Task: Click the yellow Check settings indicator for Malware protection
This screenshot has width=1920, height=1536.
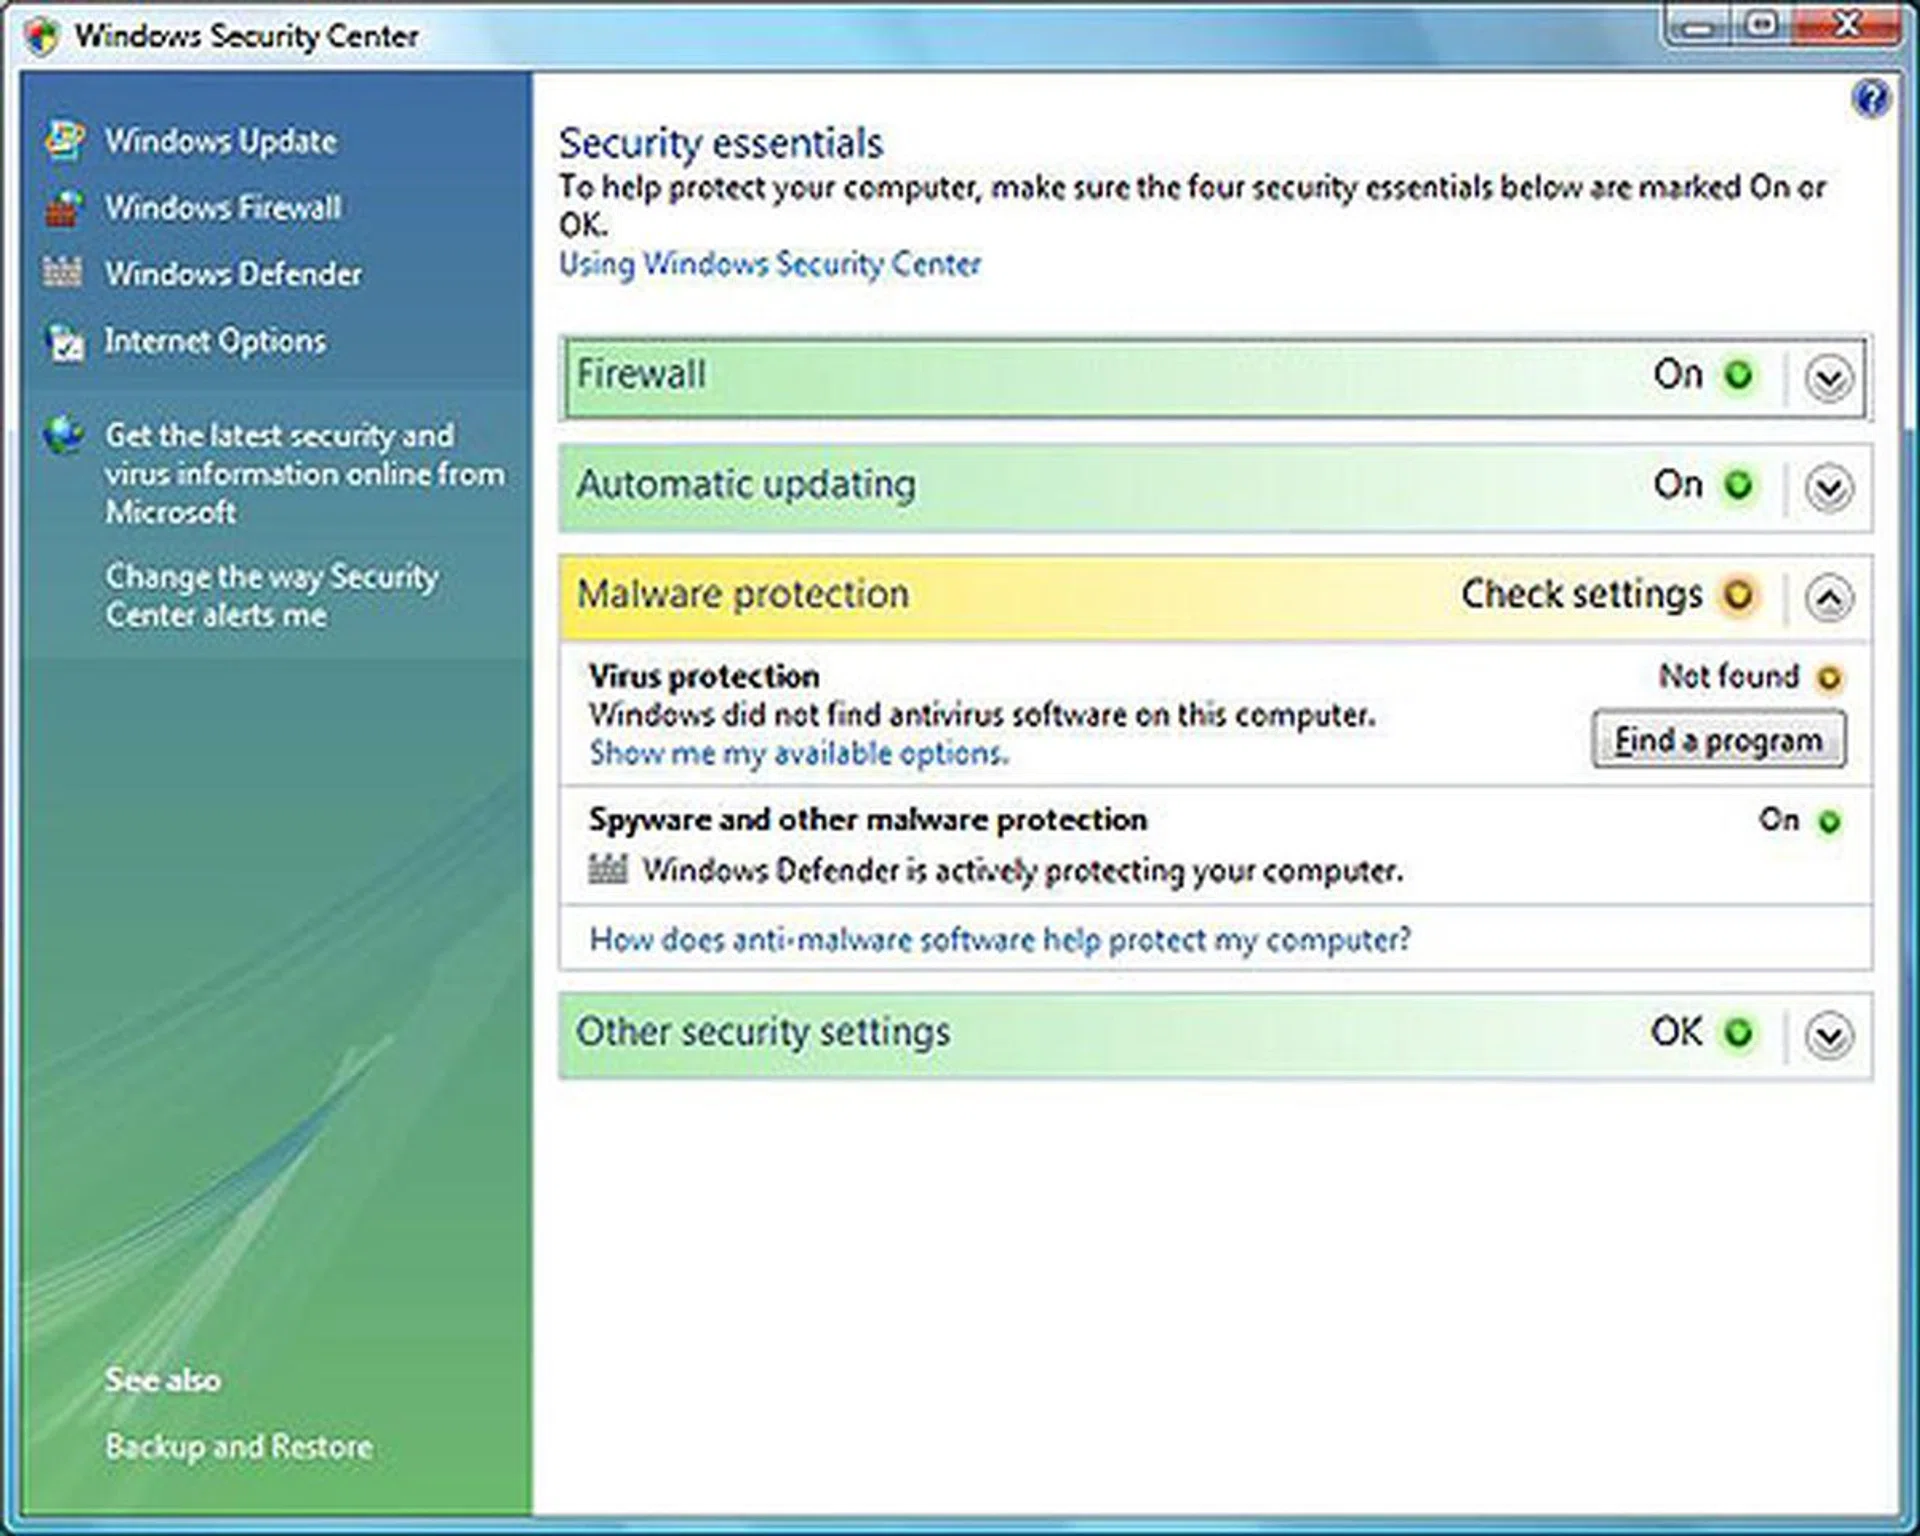Action: tap(1740, 594)
